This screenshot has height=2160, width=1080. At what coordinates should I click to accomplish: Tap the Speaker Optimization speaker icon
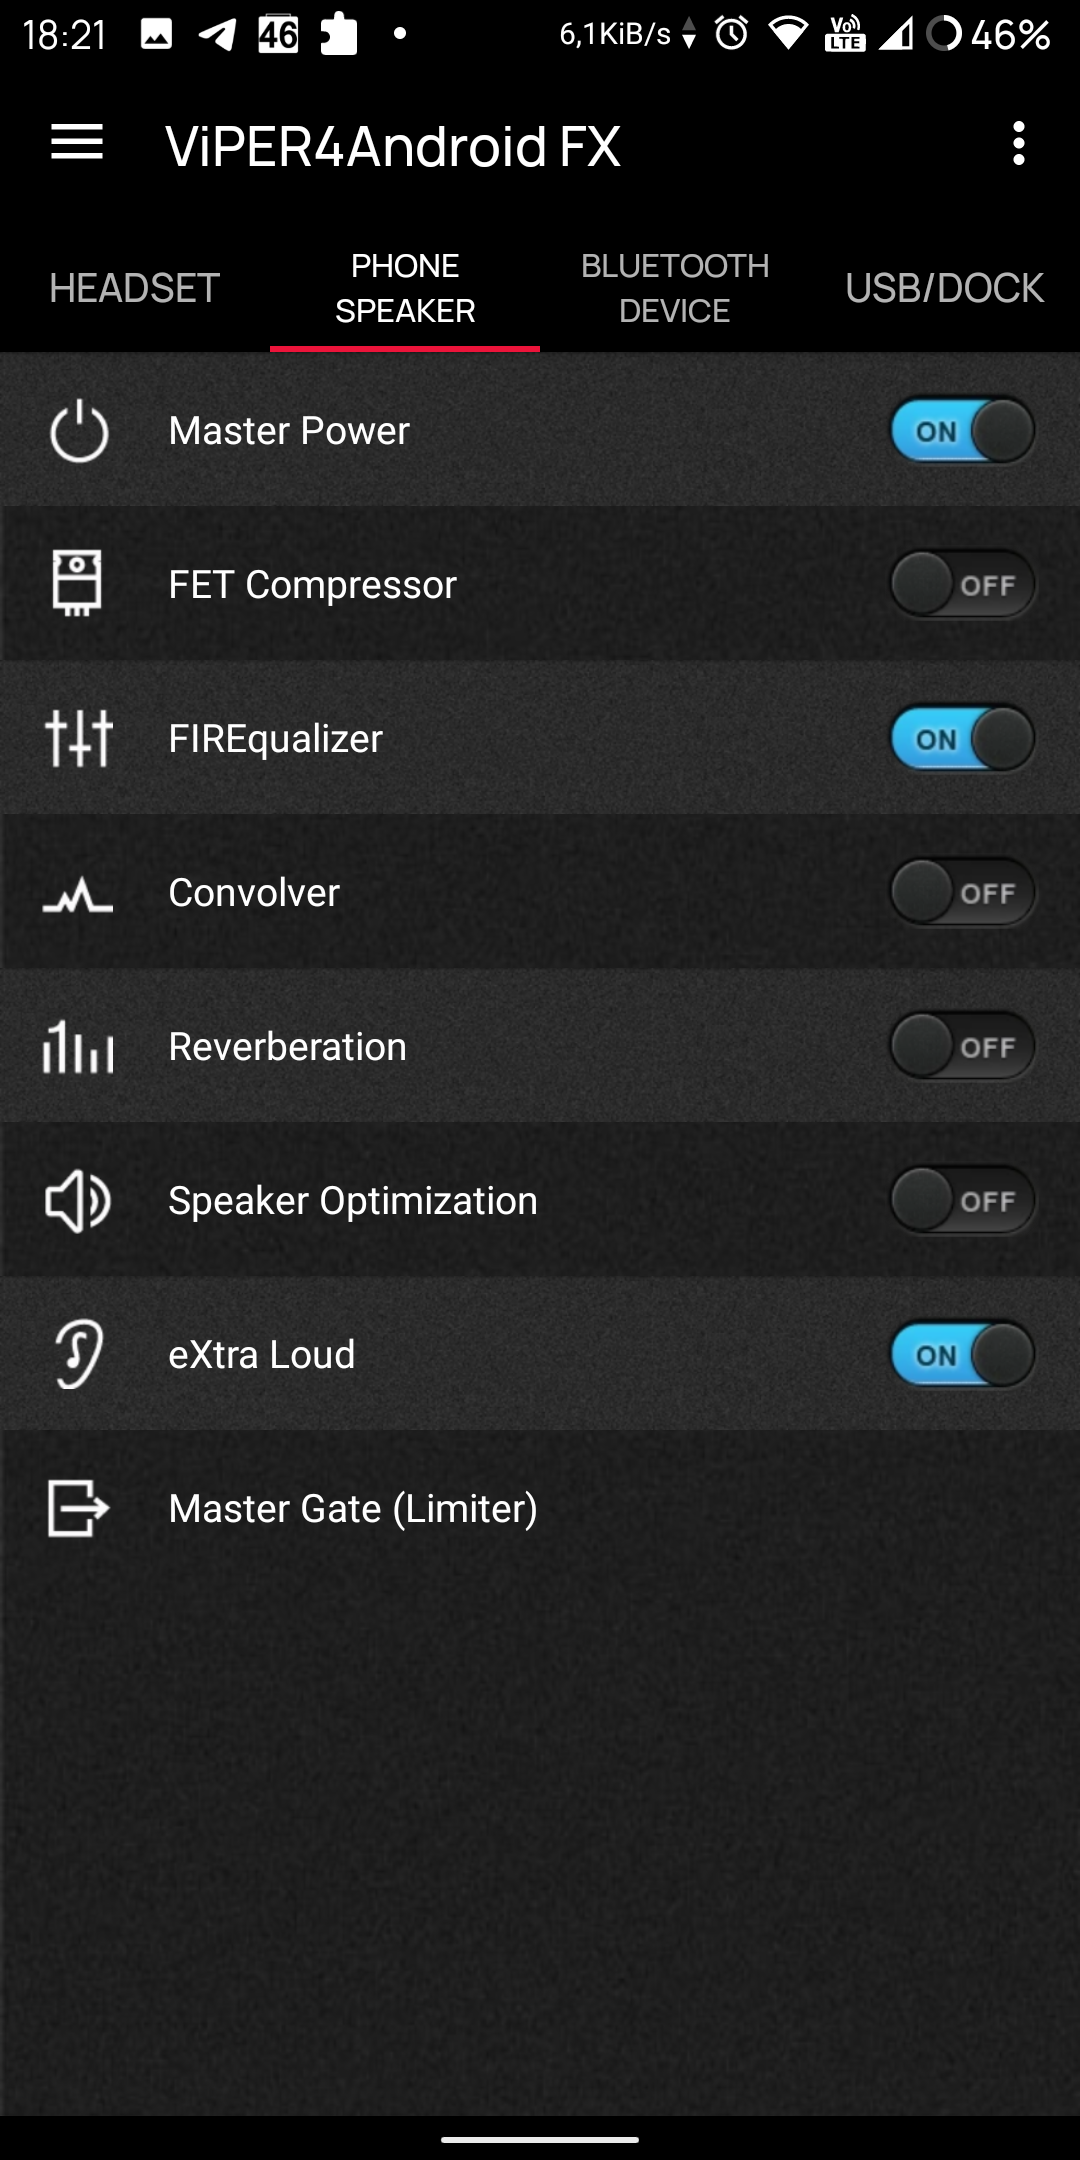point(78,1201)
